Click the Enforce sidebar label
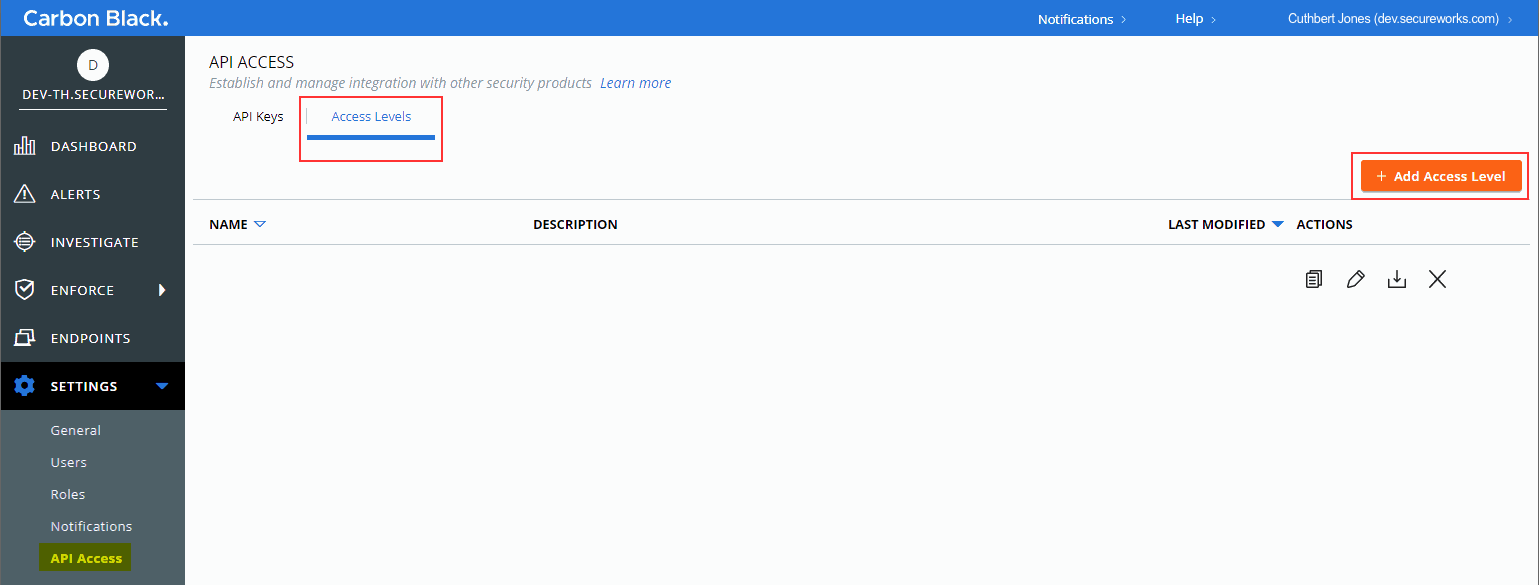Viewport: 1539px width, 585px height. click(83, 291)
